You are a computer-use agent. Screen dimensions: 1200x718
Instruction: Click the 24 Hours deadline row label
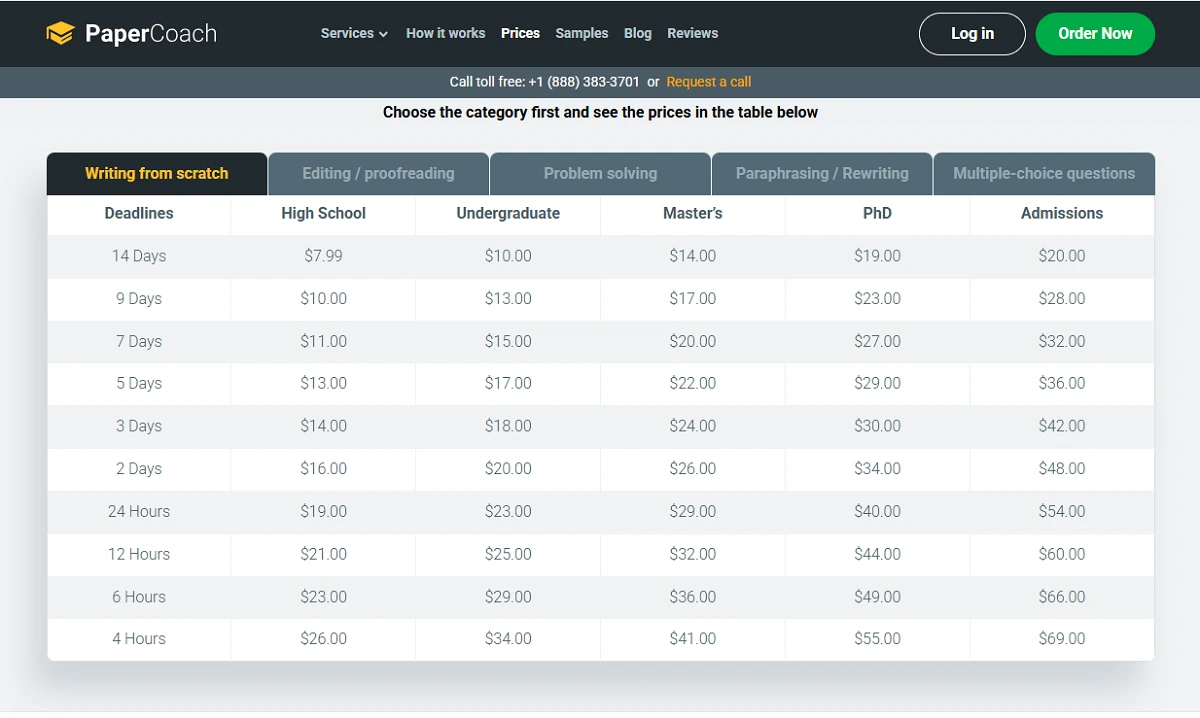(x=139, y=511)
